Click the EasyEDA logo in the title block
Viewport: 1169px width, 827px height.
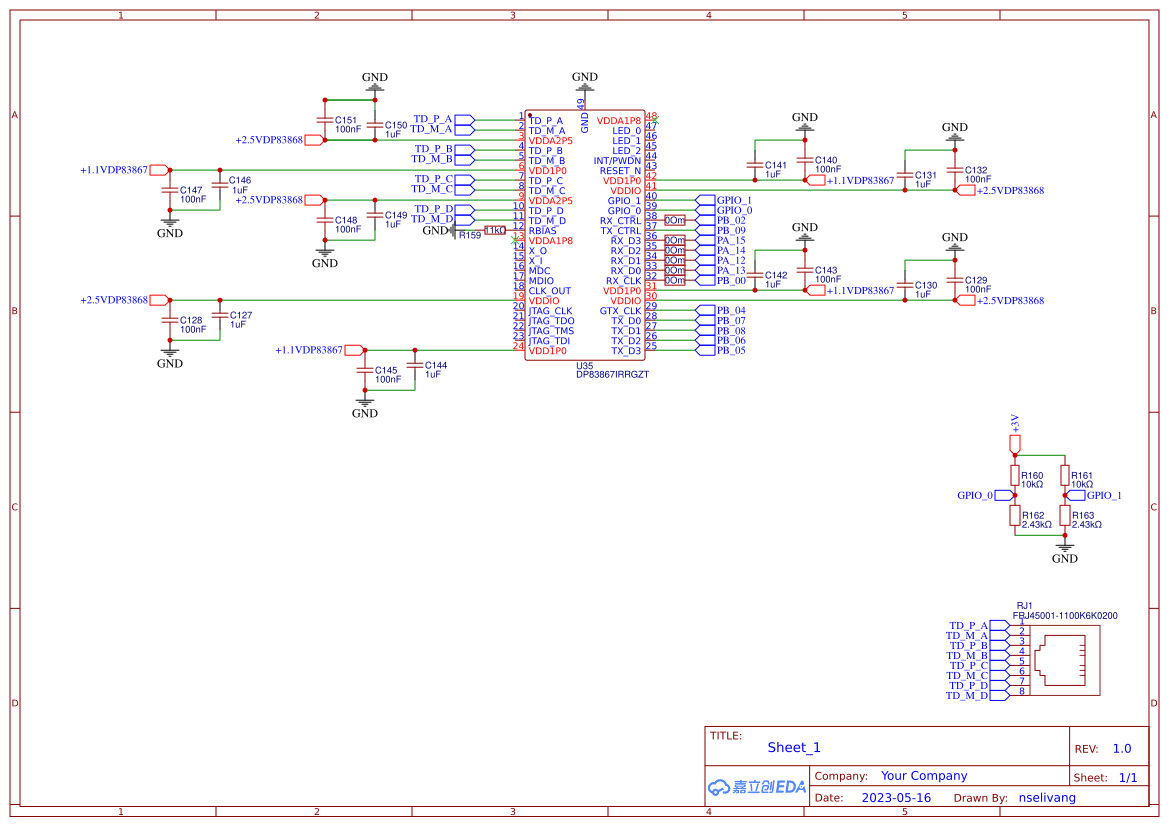pos(757,787)
